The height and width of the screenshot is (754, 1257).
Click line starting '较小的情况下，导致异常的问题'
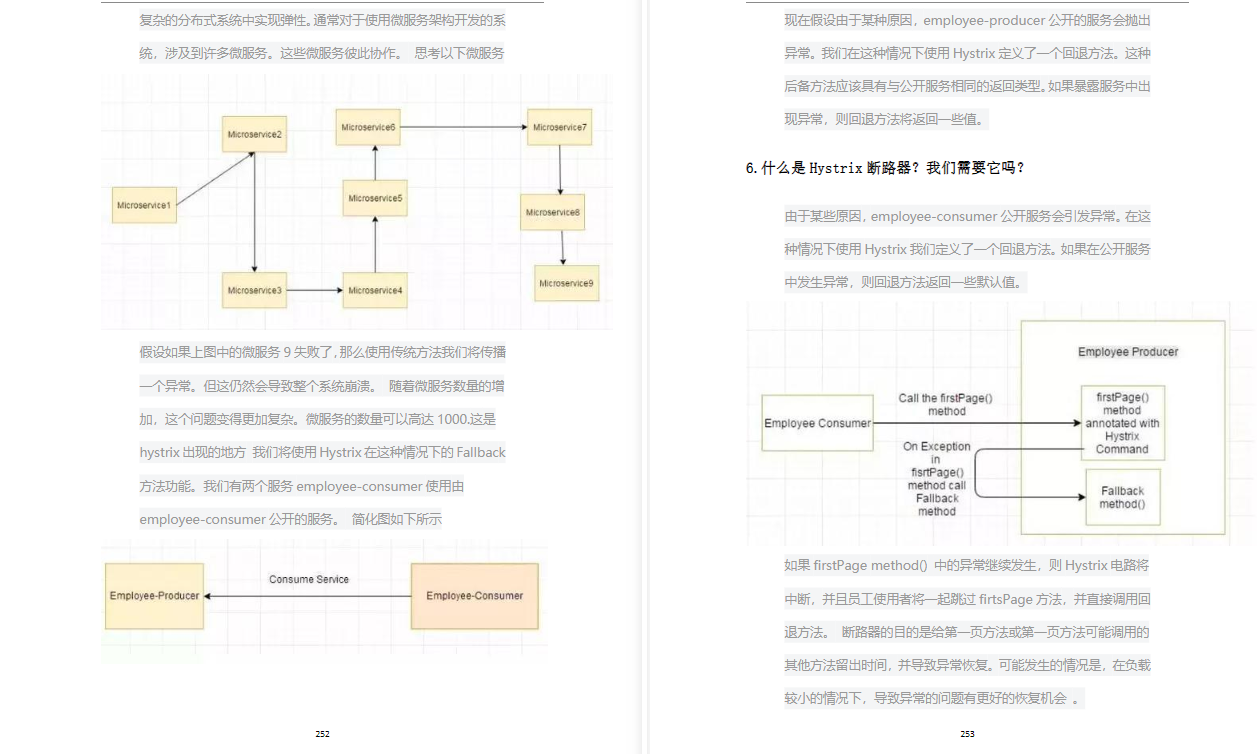point(933,698)
